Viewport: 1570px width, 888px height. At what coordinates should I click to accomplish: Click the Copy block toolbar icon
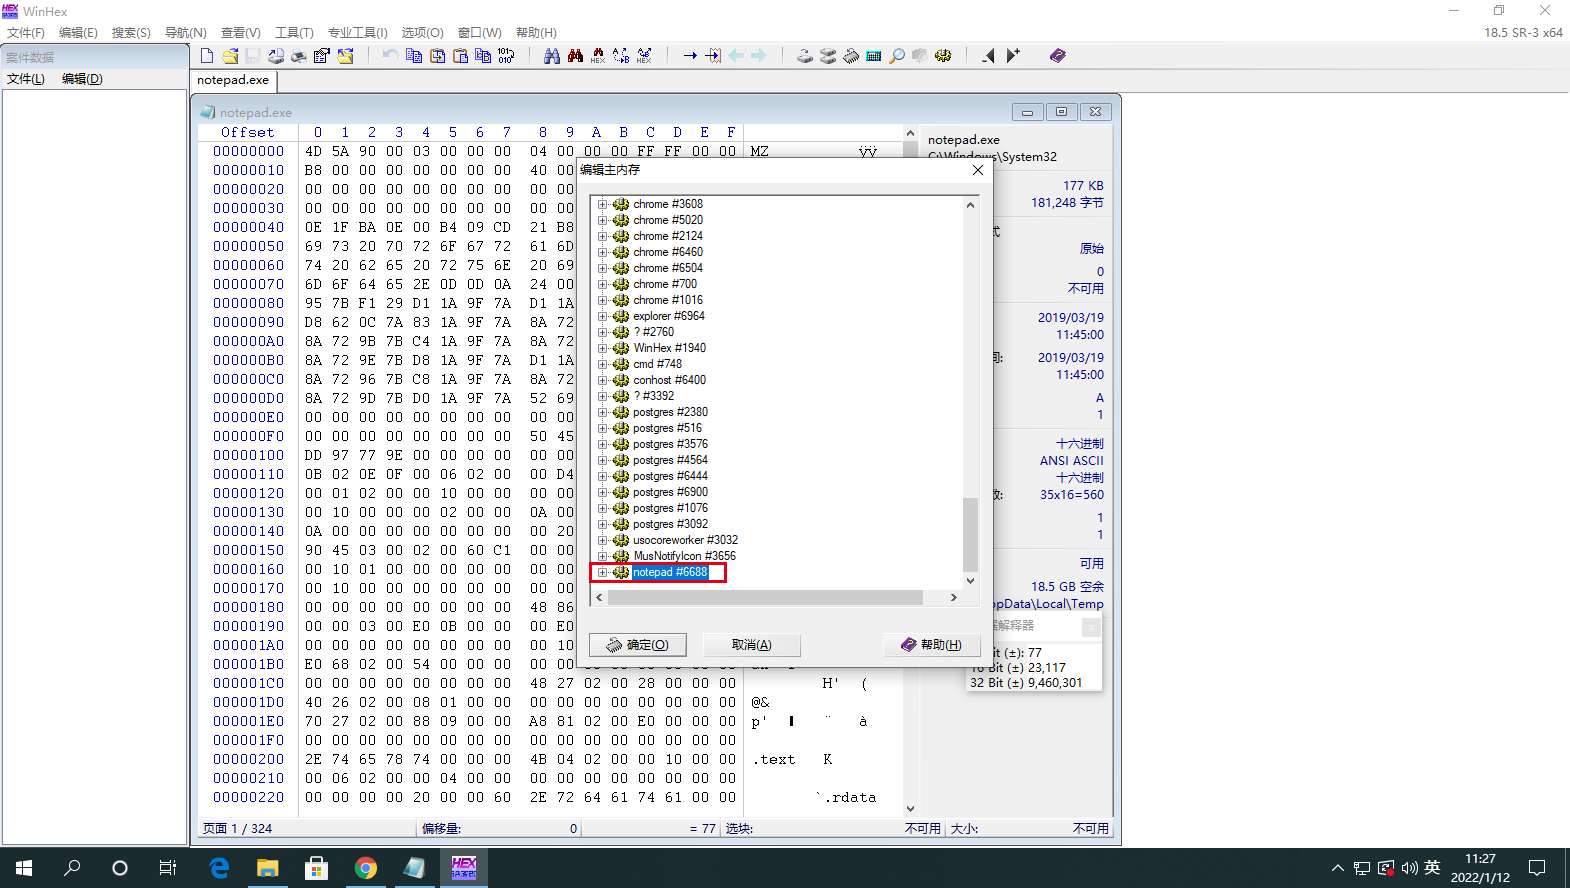coord(414,56)
